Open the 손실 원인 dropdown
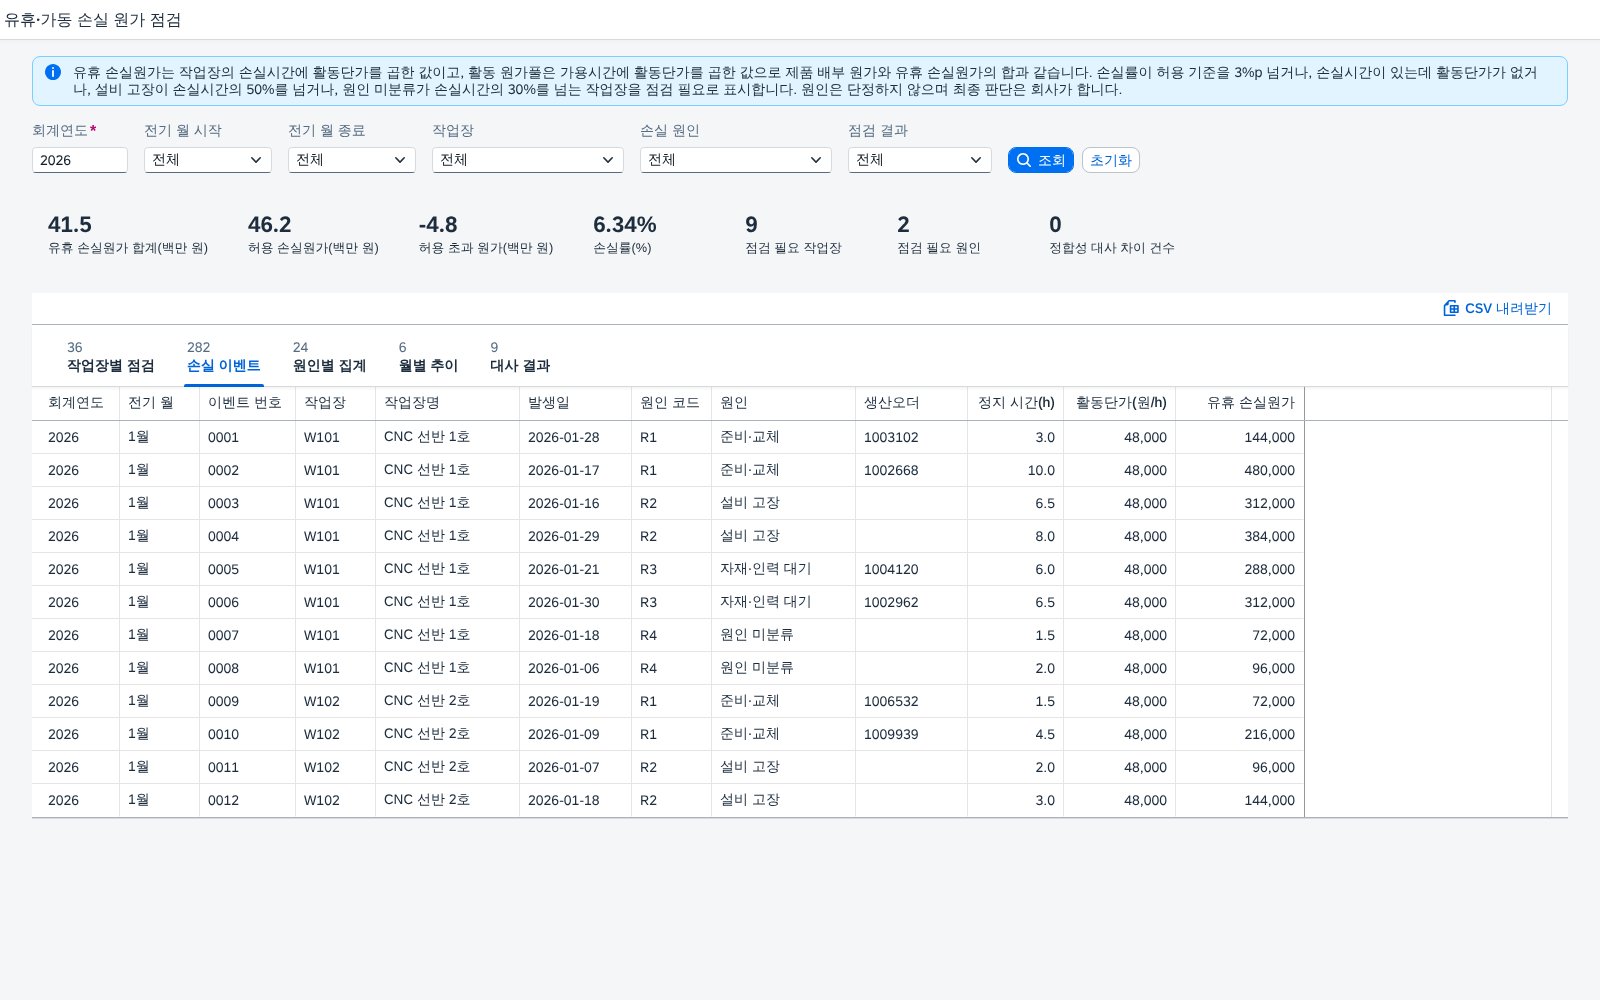 (736, 160)
